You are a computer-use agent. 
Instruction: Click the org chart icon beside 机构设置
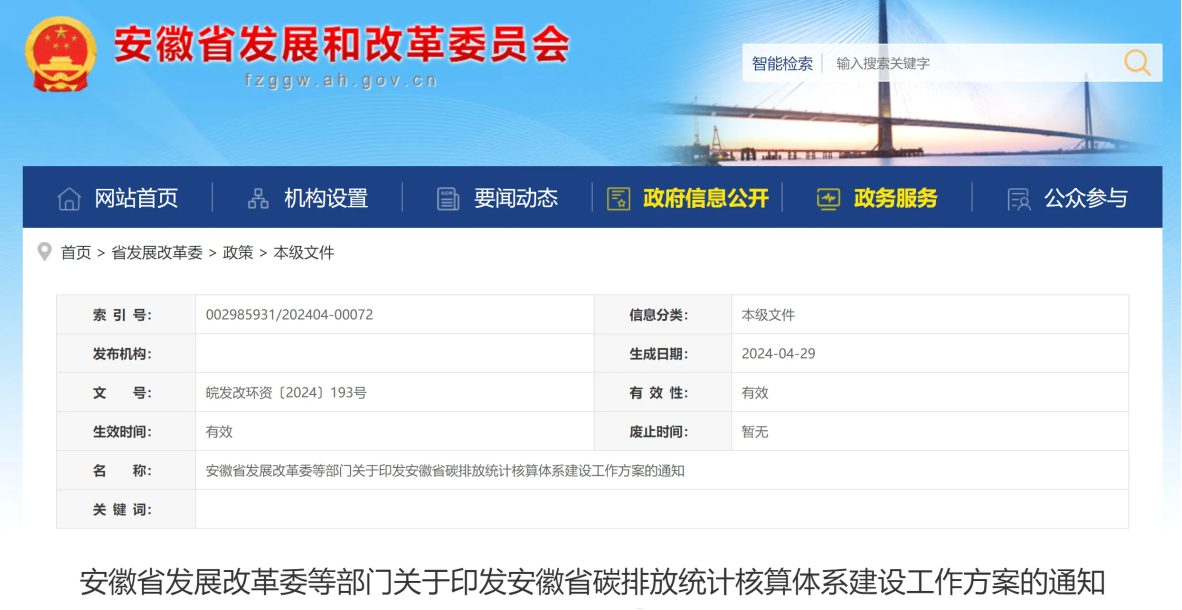pyautogui.click(x=258, y=198)
